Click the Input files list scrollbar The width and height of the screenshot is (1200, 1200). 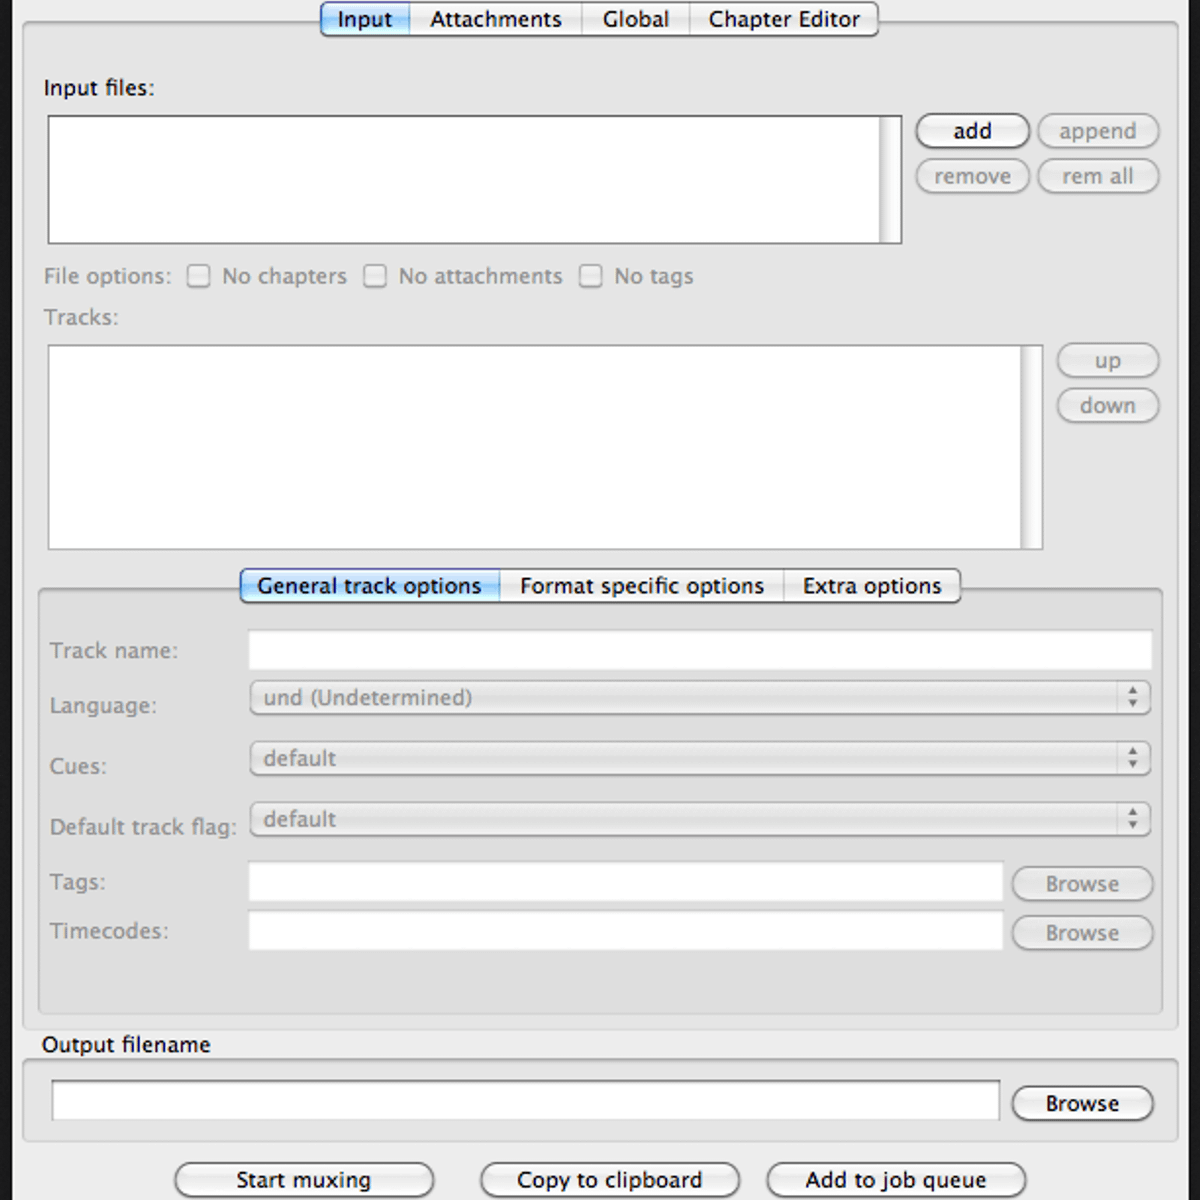[x=889, y=180]
